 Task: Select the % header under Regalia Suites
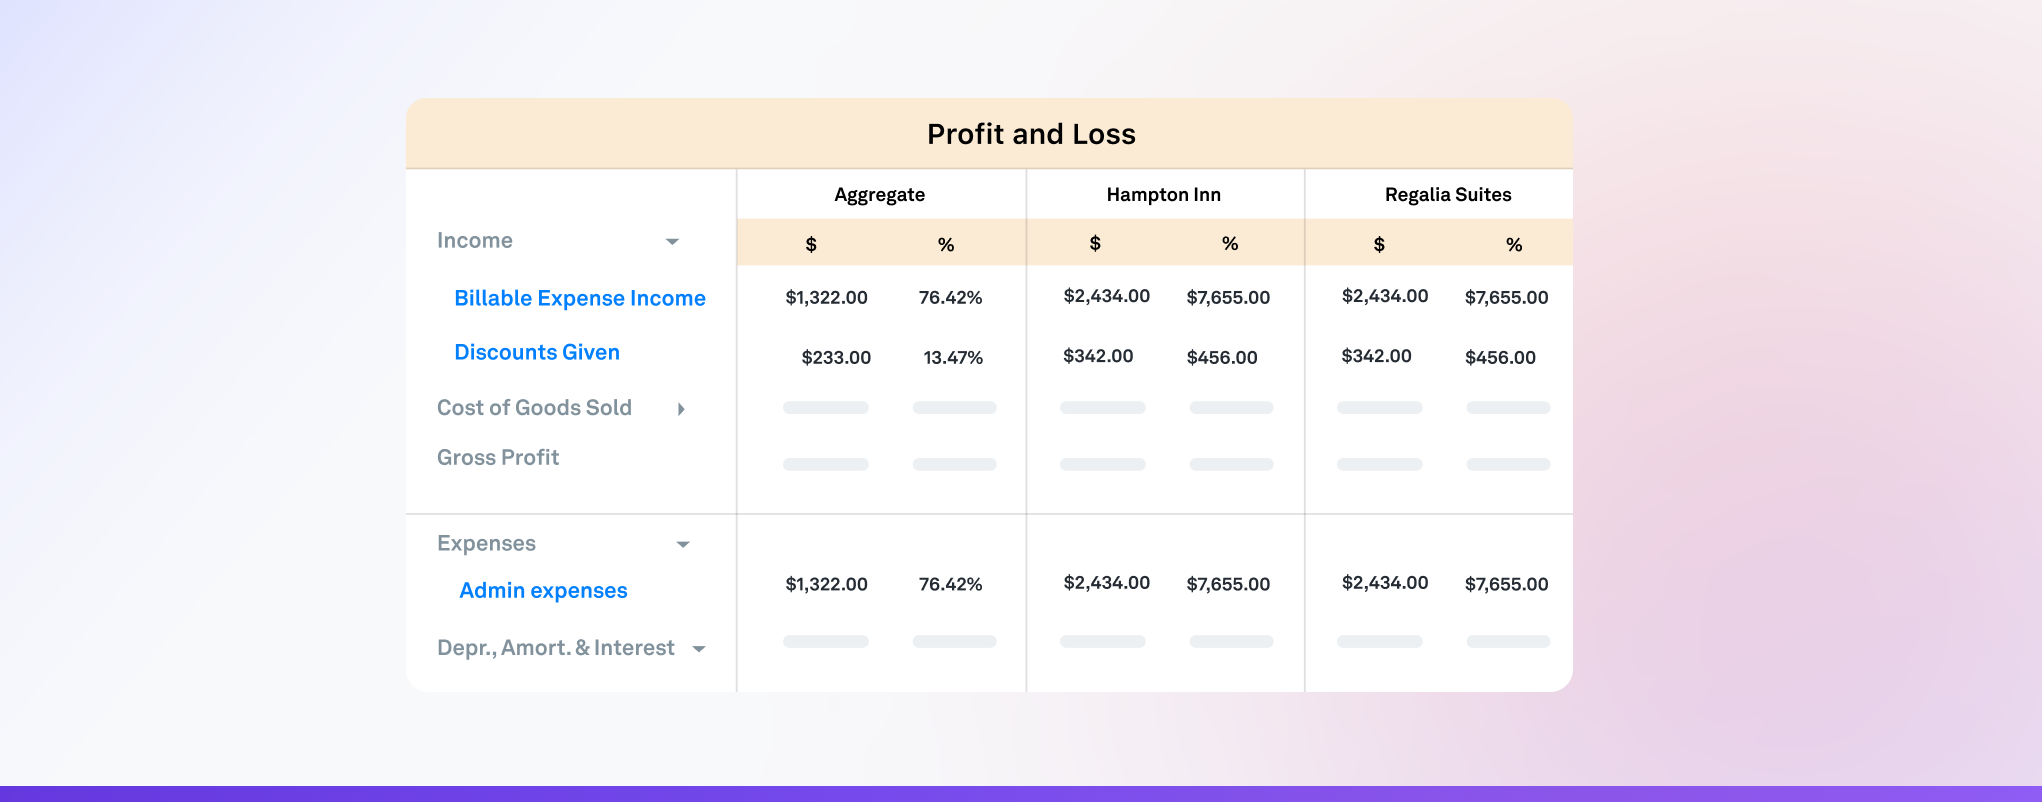(x=1513, y=242)
